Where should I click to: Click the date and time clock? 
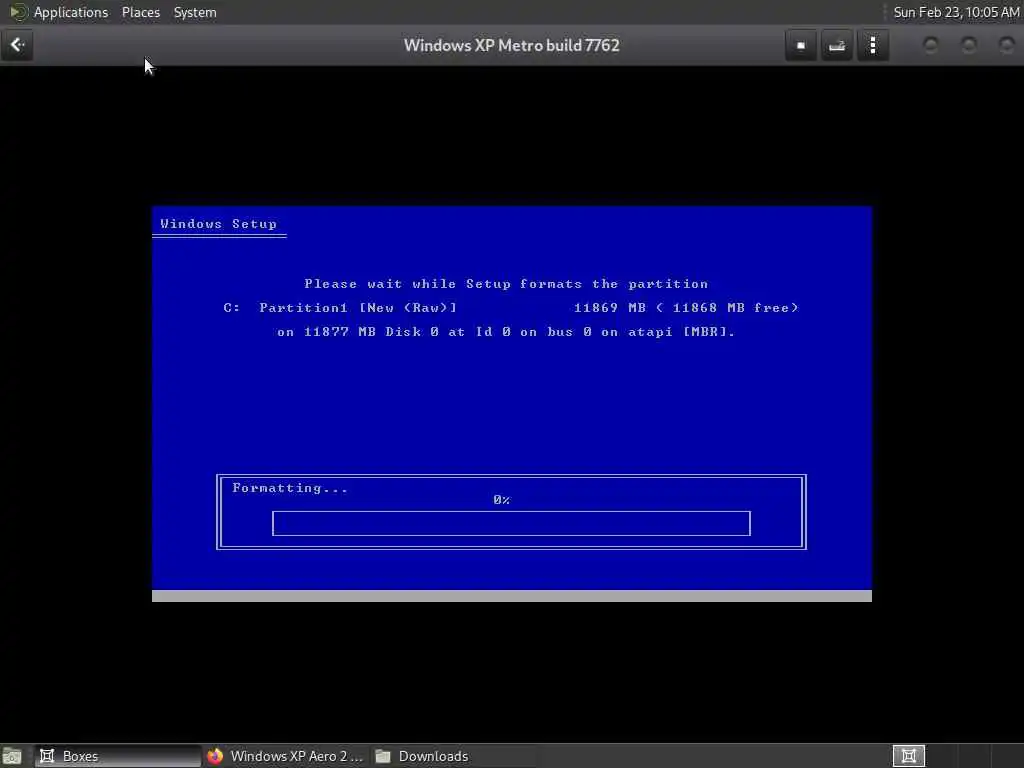pos(956,12)
